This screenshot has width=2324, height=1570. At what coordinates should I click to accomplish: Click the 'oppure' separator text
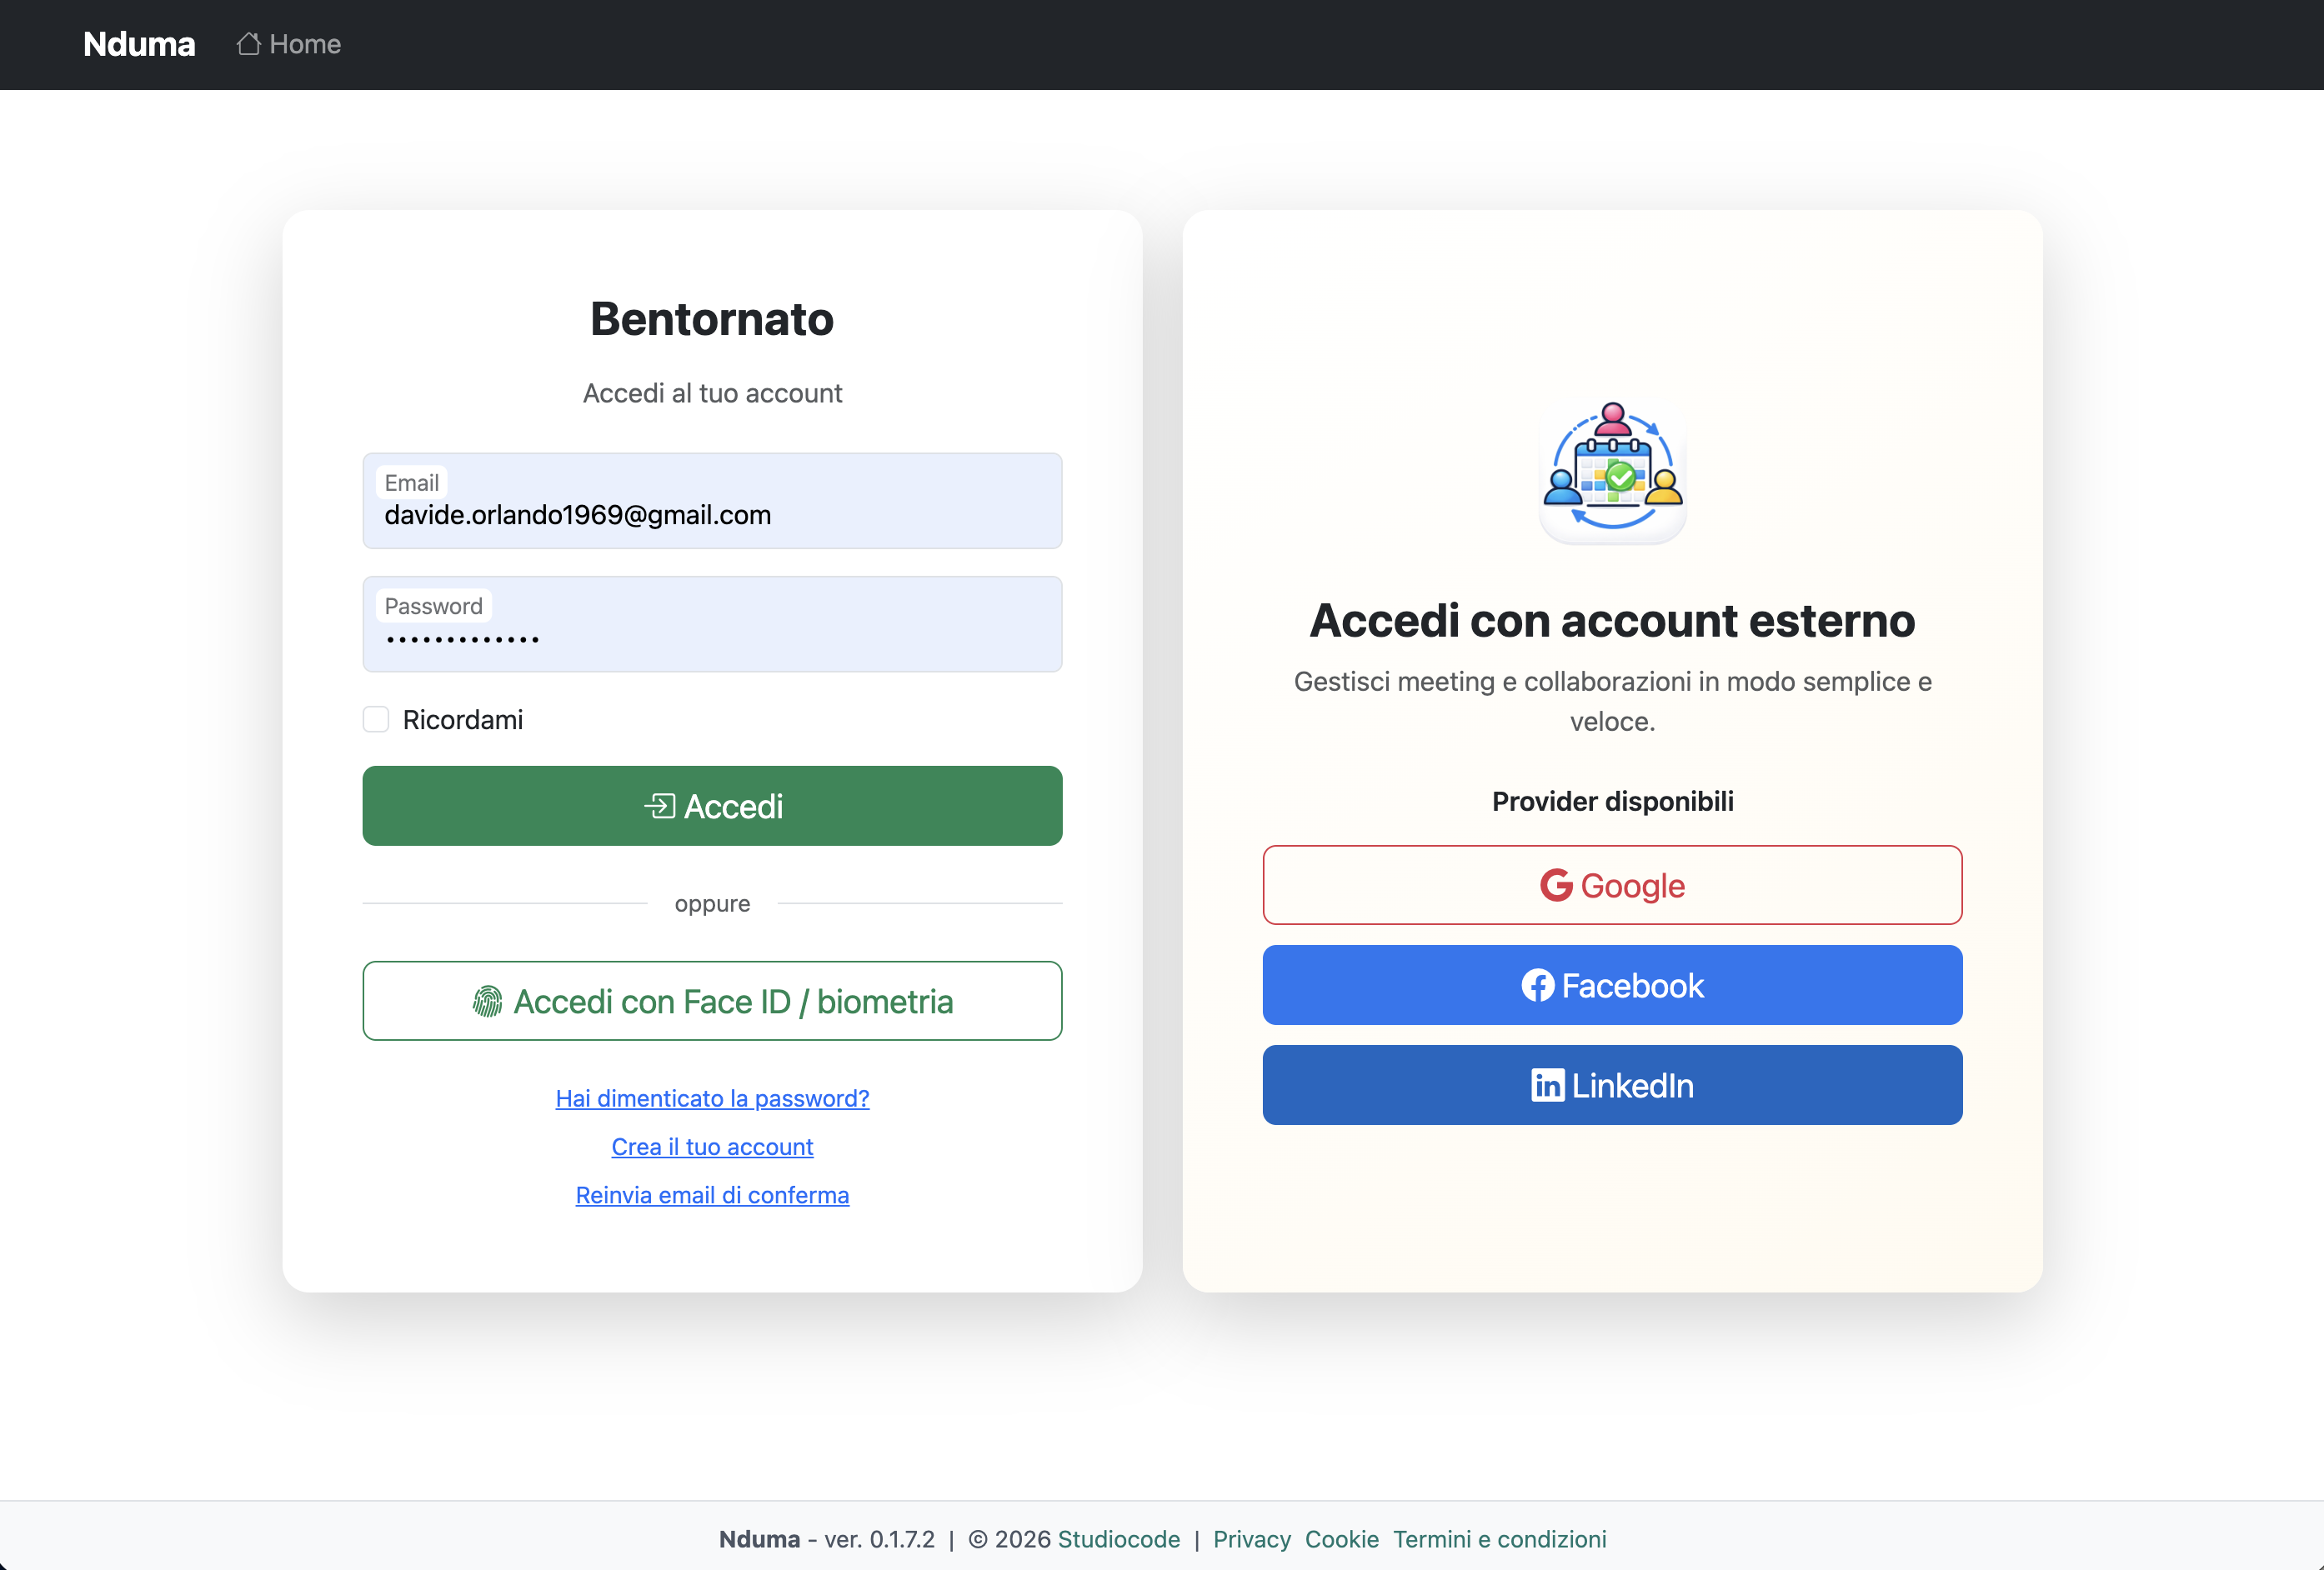coord(712,904)
